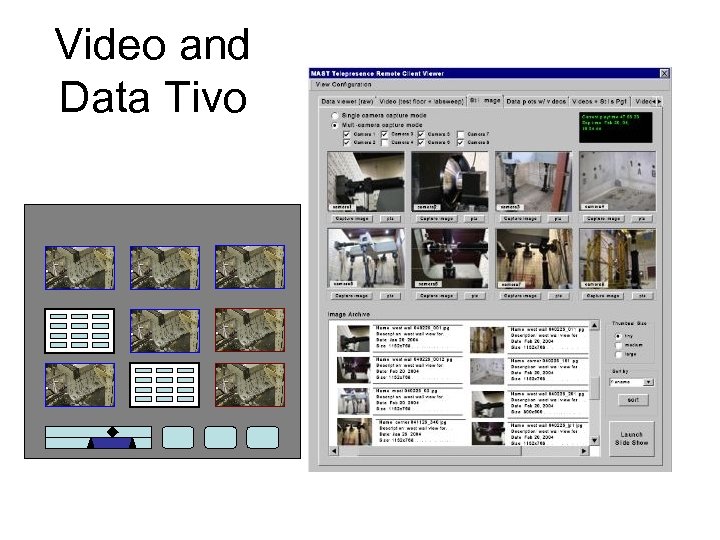
Task: Toggle the Camera 3 checkbox
Action: pos(384,134)
